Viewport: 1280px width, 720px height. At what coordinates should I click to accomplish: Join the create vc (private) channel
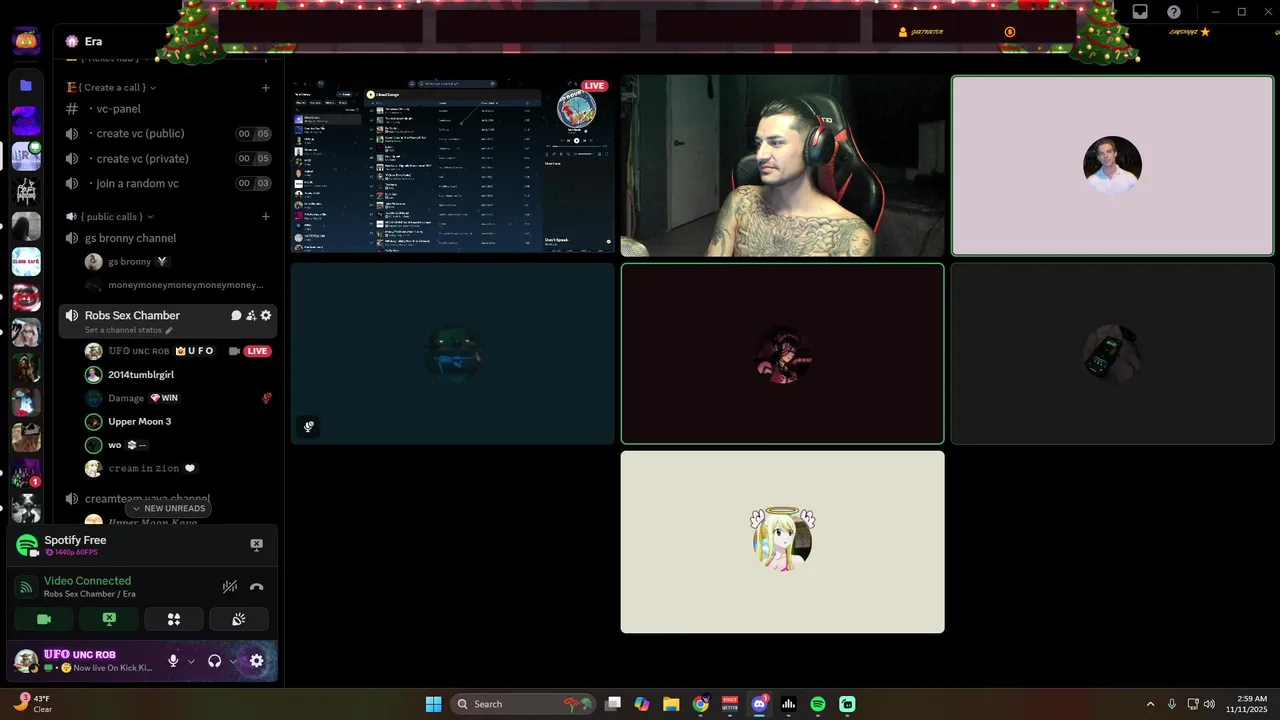coord(168,159)
